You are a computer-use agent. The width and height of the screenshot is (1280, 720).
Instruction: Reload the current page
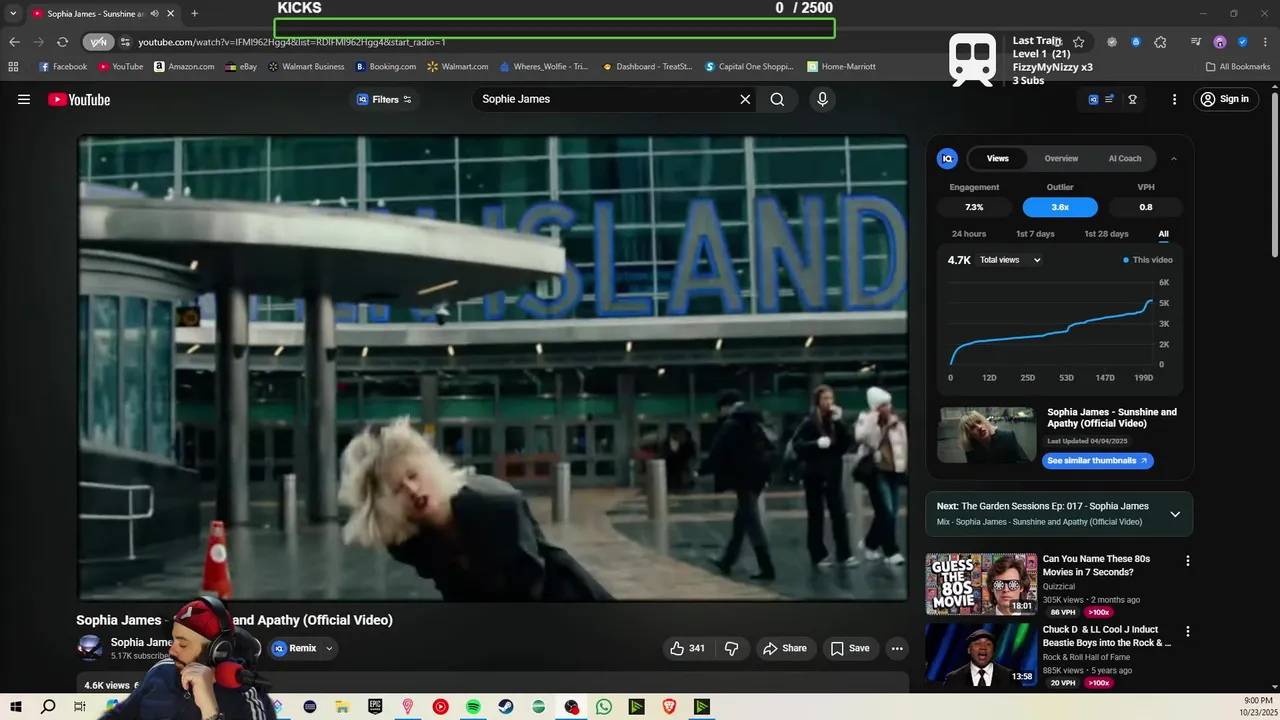coord(62,42)
